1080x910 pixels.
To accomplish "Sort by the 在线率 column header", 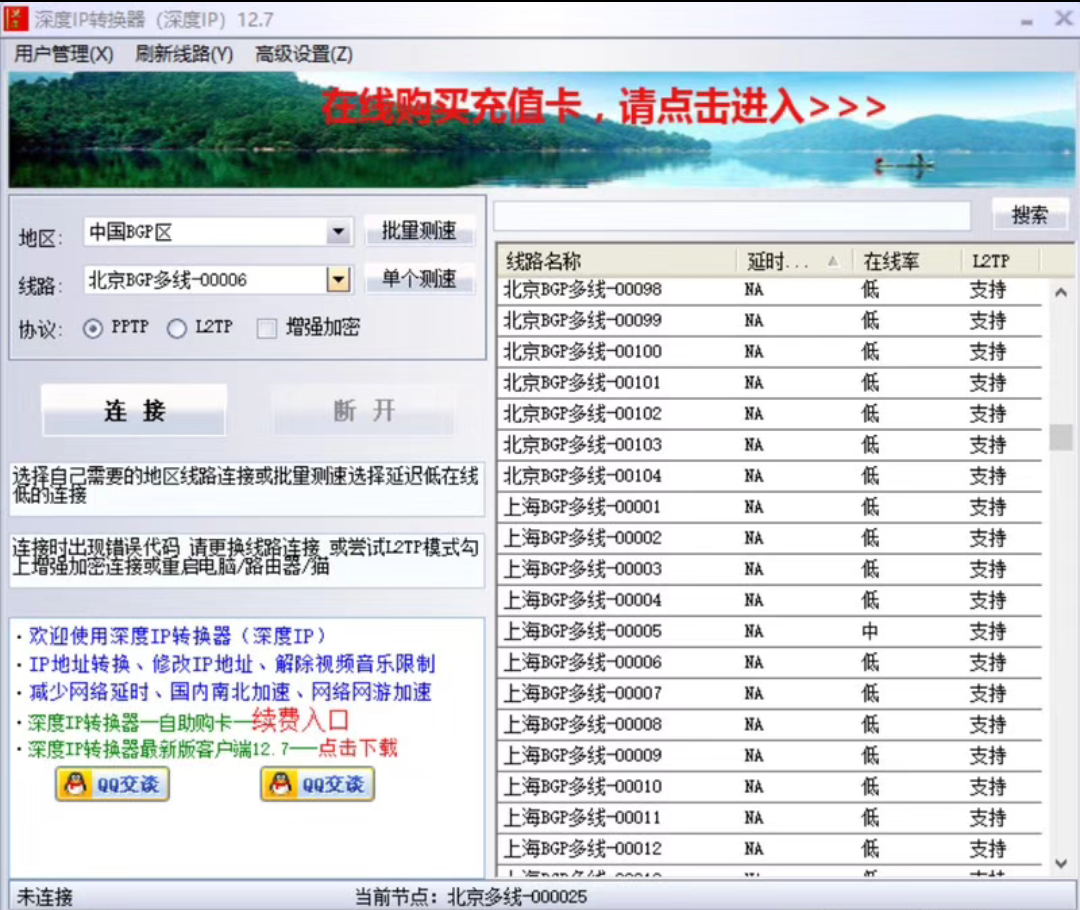I will pyautogui.click(x=907, y=261).
